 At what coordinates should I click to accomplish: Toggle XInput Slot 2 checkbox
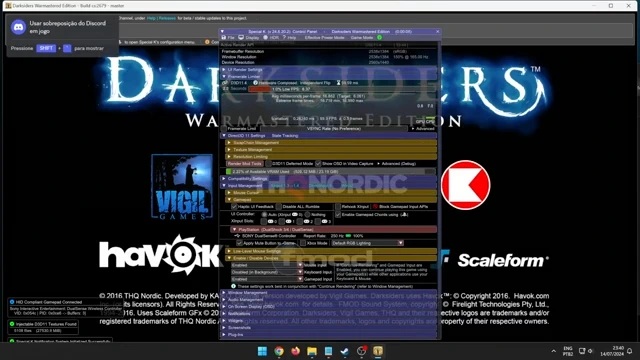300,221
